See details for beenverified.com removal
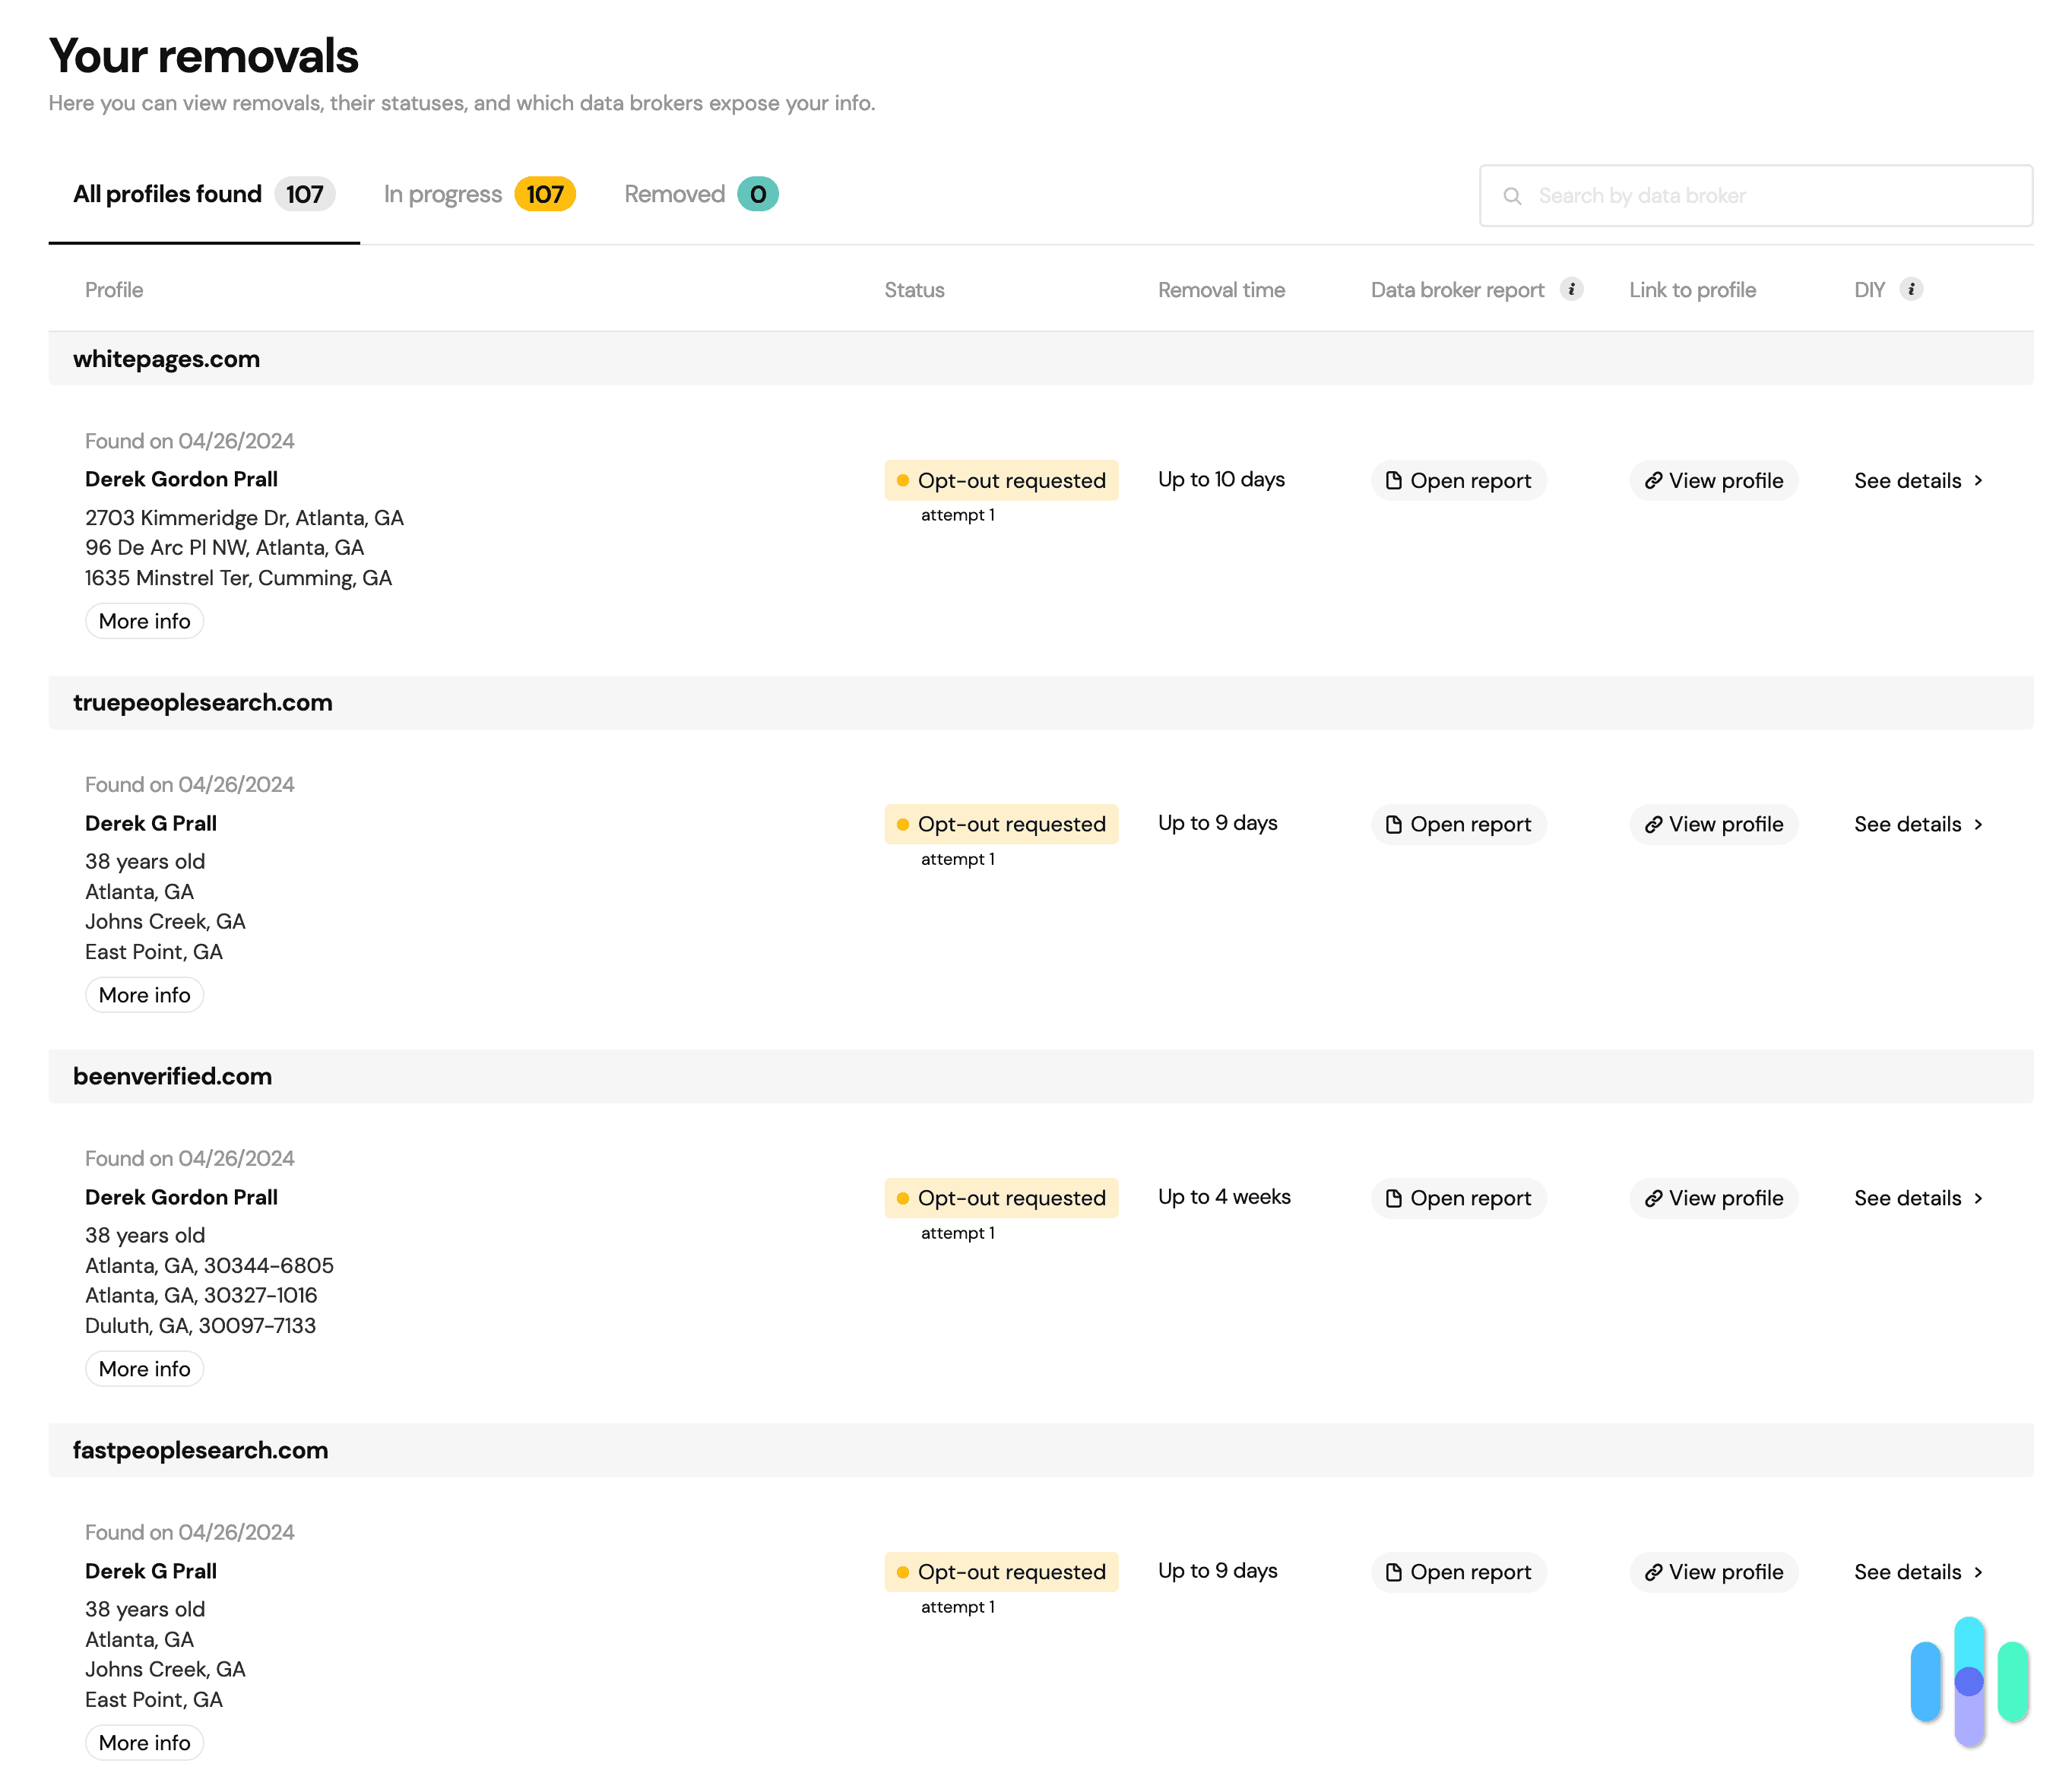 click(x=1919, y=1199)
